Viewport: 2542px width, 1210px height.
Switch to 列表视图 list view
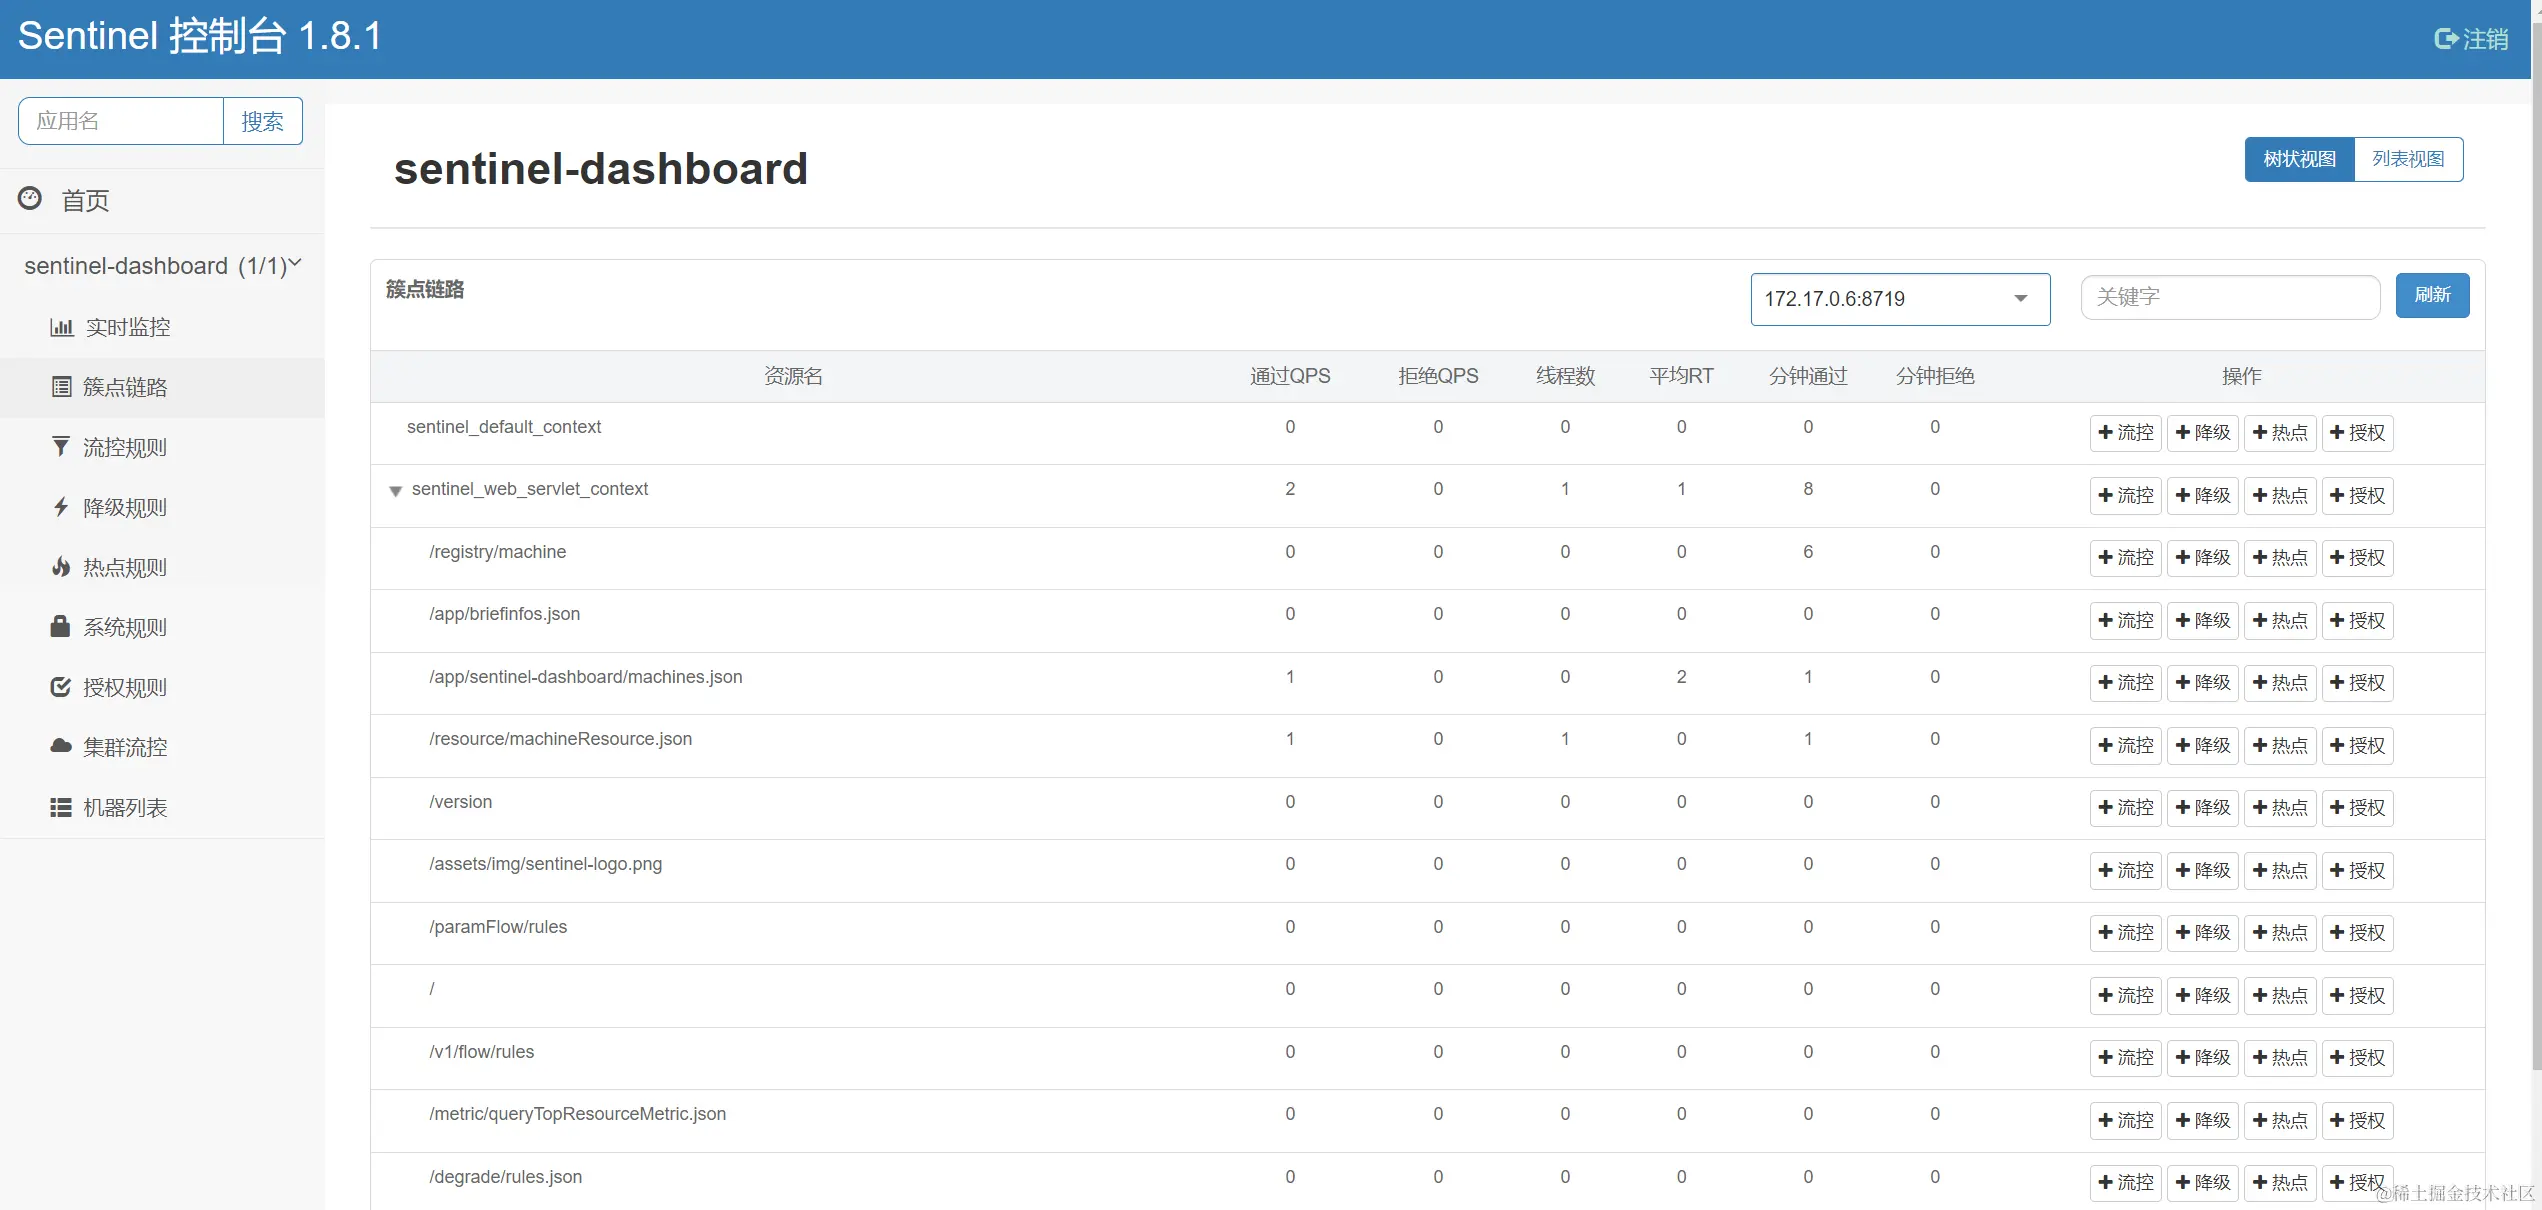click(x=2408, y=159)
